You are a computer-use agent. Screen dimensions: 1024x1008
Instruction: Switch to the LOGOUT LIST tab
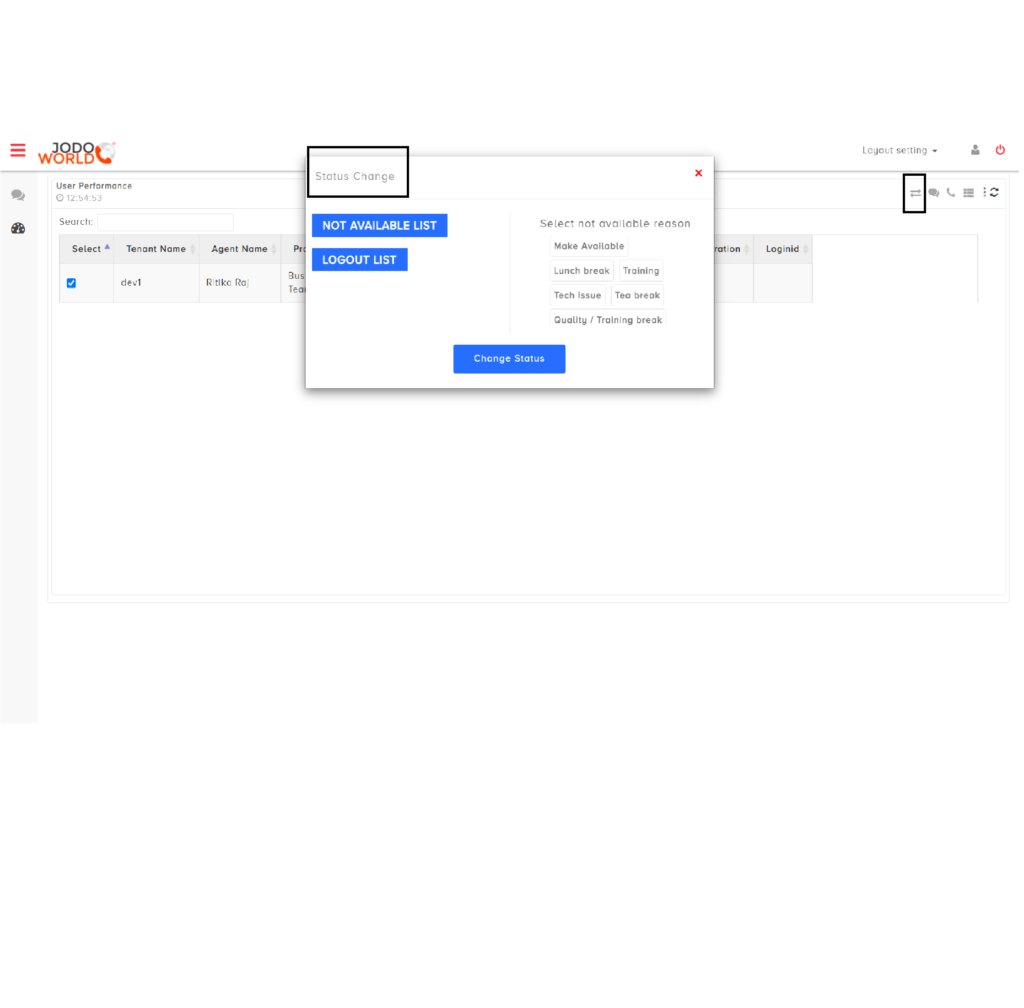[x=359, y=259]
